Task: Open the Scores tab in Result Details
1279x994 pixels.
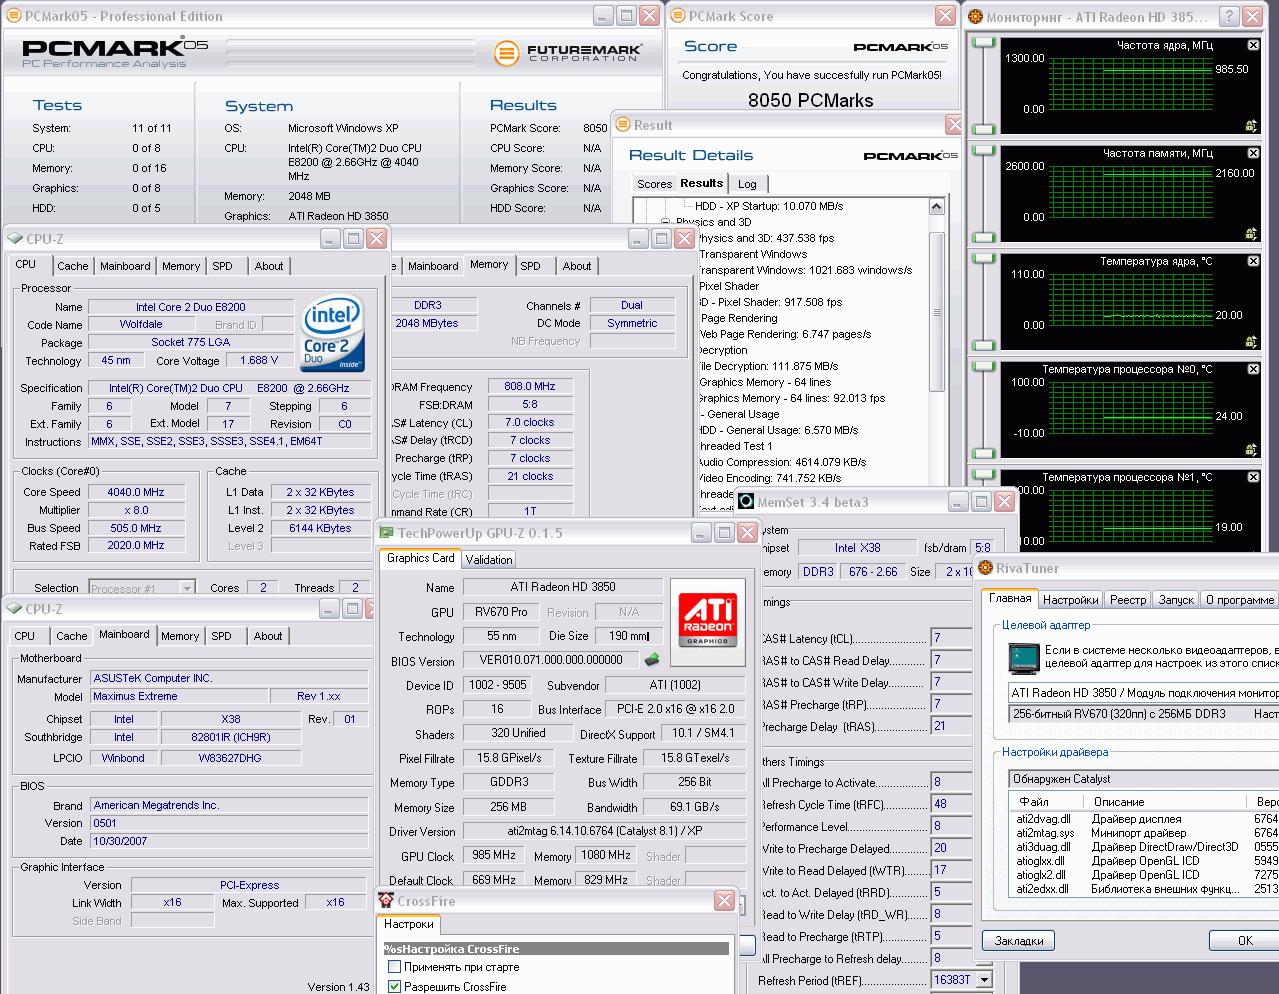Action: (654, 184)
